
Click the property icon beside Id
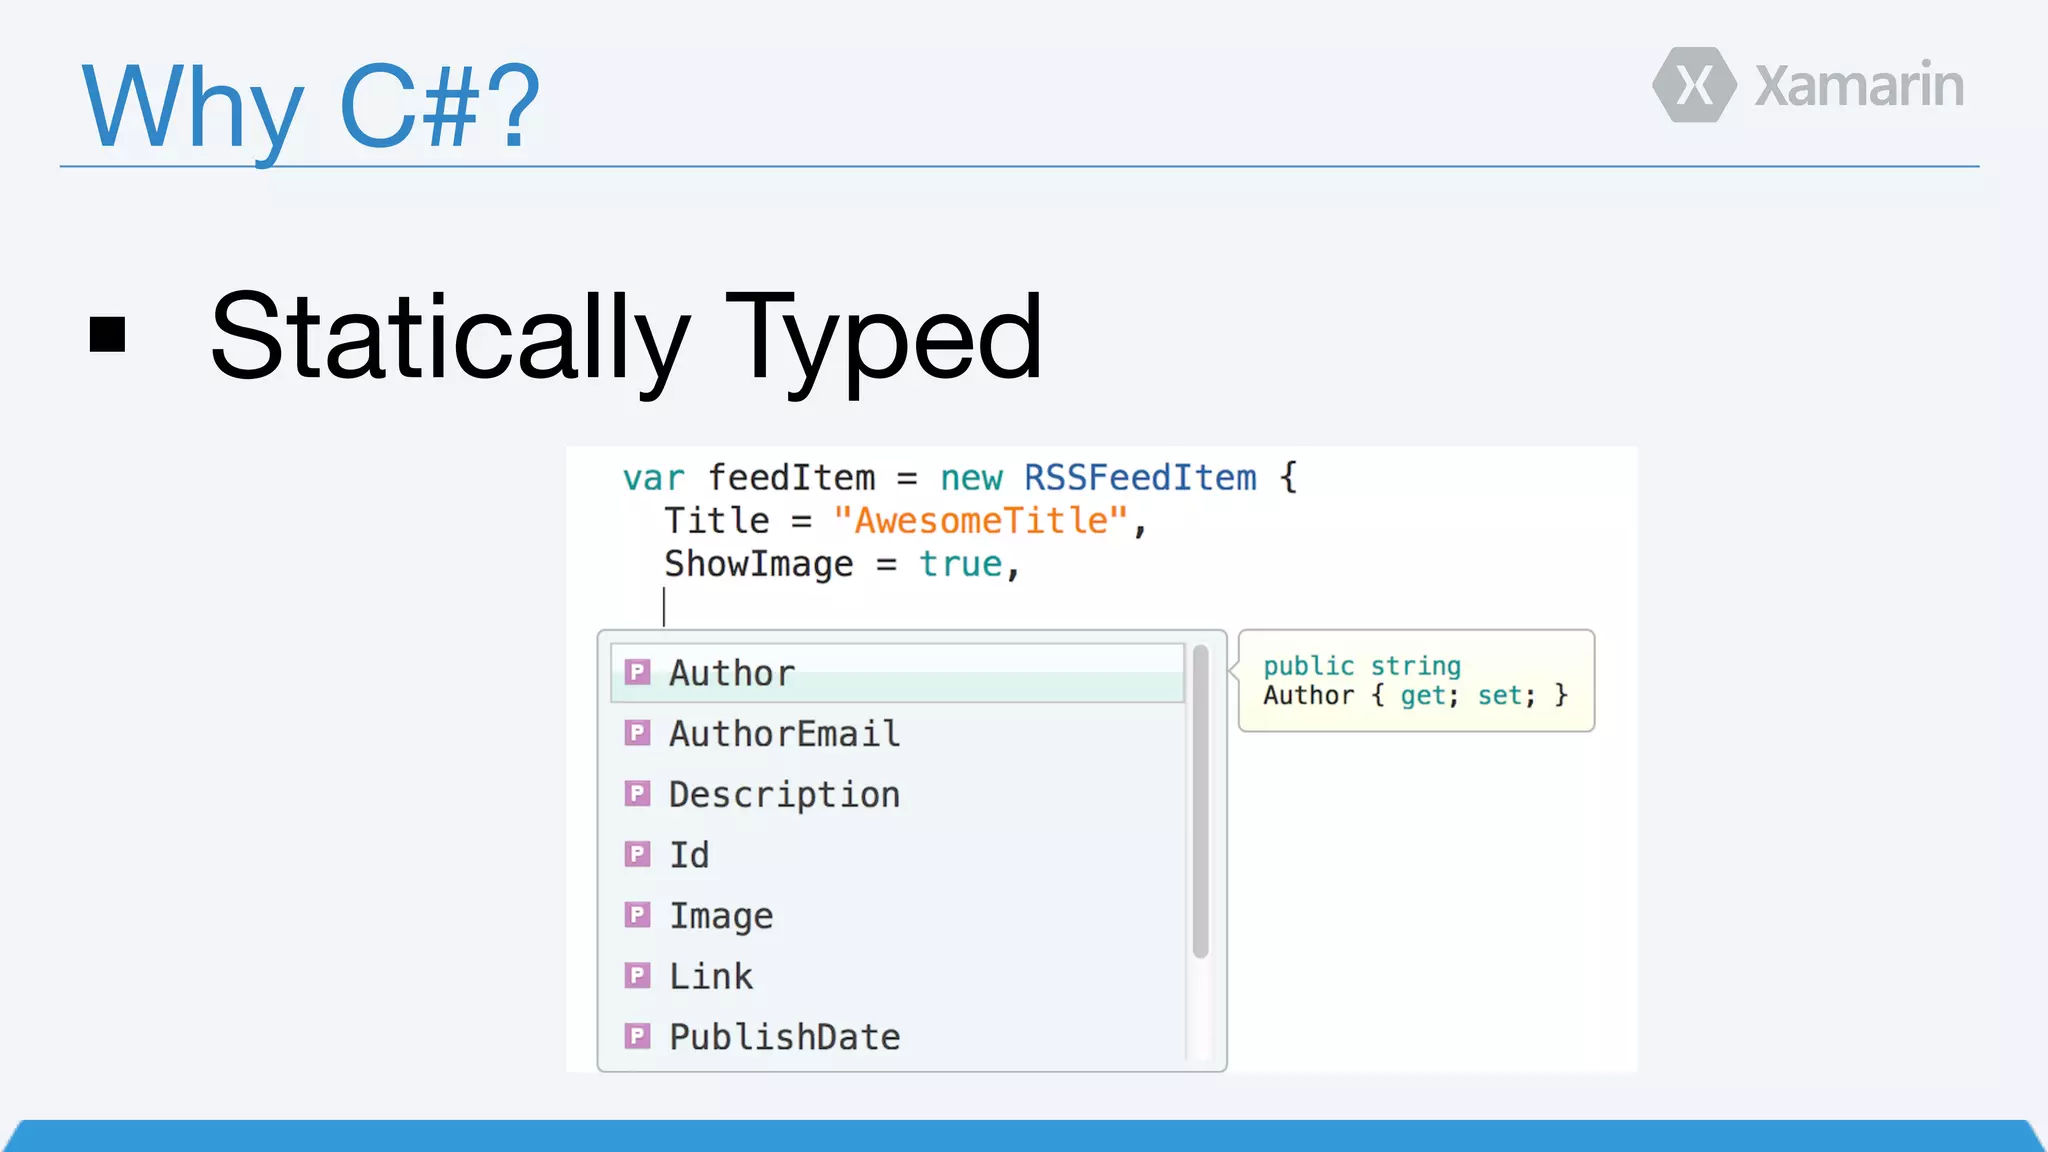(x=638, y=854)
